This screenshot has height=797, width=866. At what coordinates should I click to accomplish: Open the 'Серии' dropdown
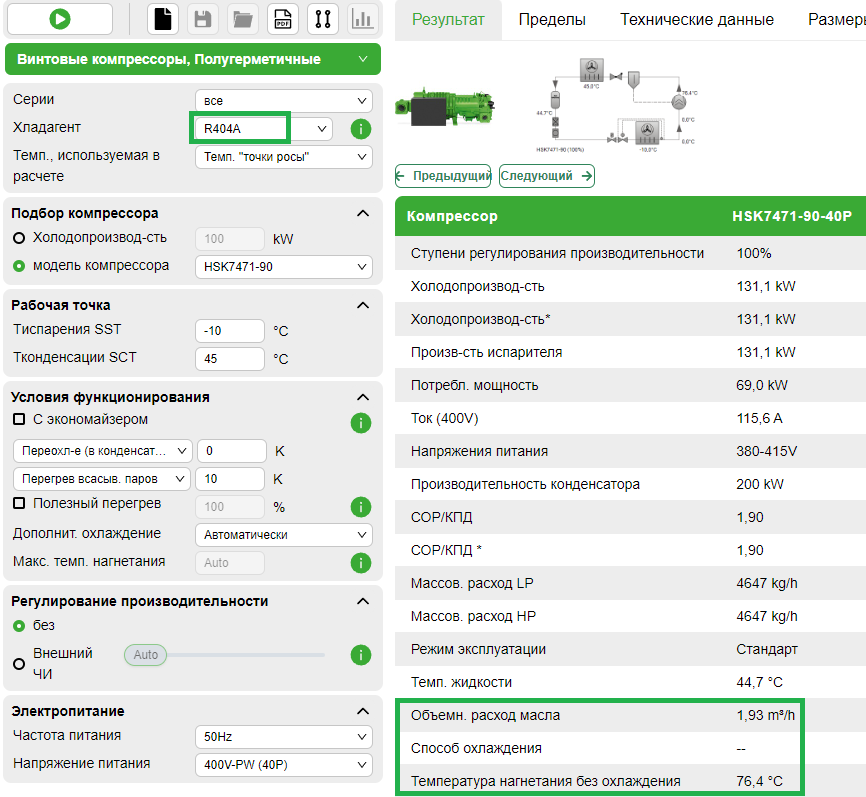pyautogui.click(x=283, y=101)
